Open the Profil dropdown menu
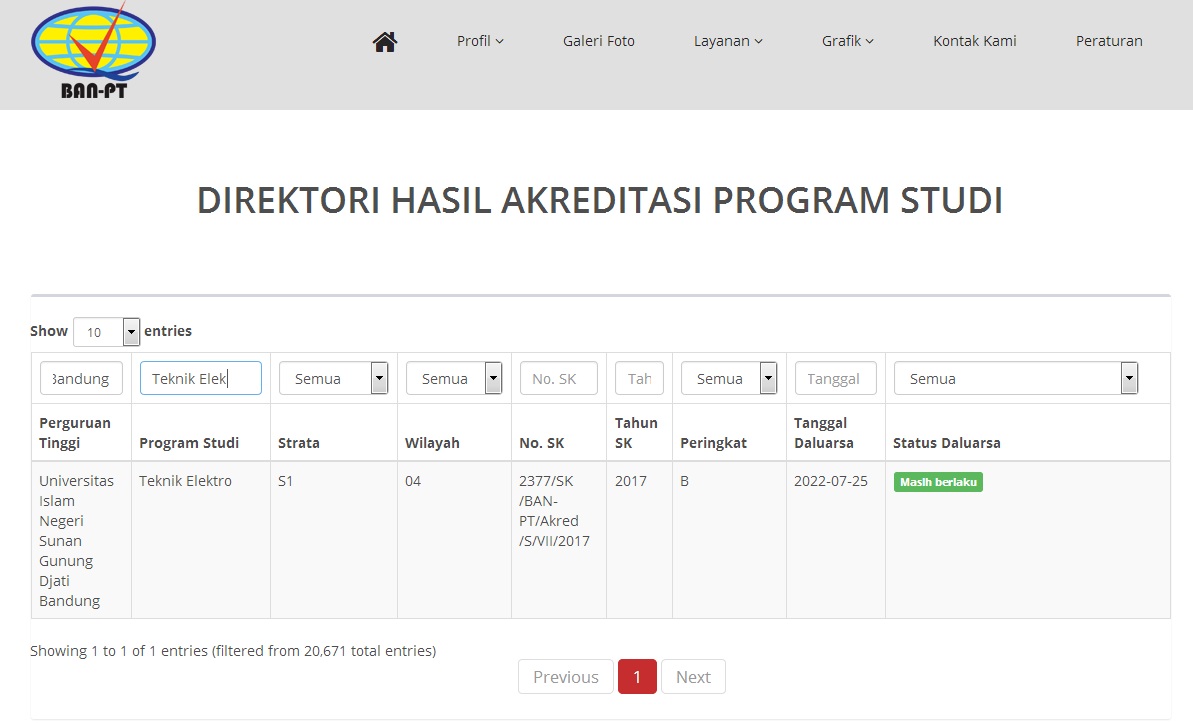The width and height of the screenshot is (1193, 723). pos(480,41)
